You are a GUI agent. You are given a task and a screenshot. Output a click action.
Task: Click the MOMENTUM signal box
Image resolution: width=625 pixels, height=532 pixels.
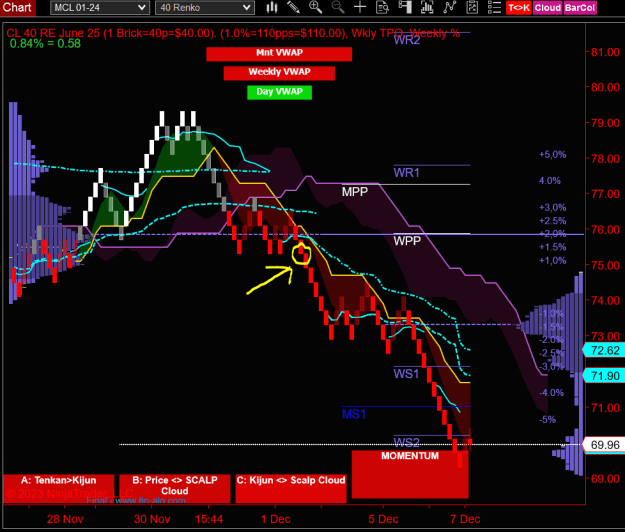tap(410, 474)
